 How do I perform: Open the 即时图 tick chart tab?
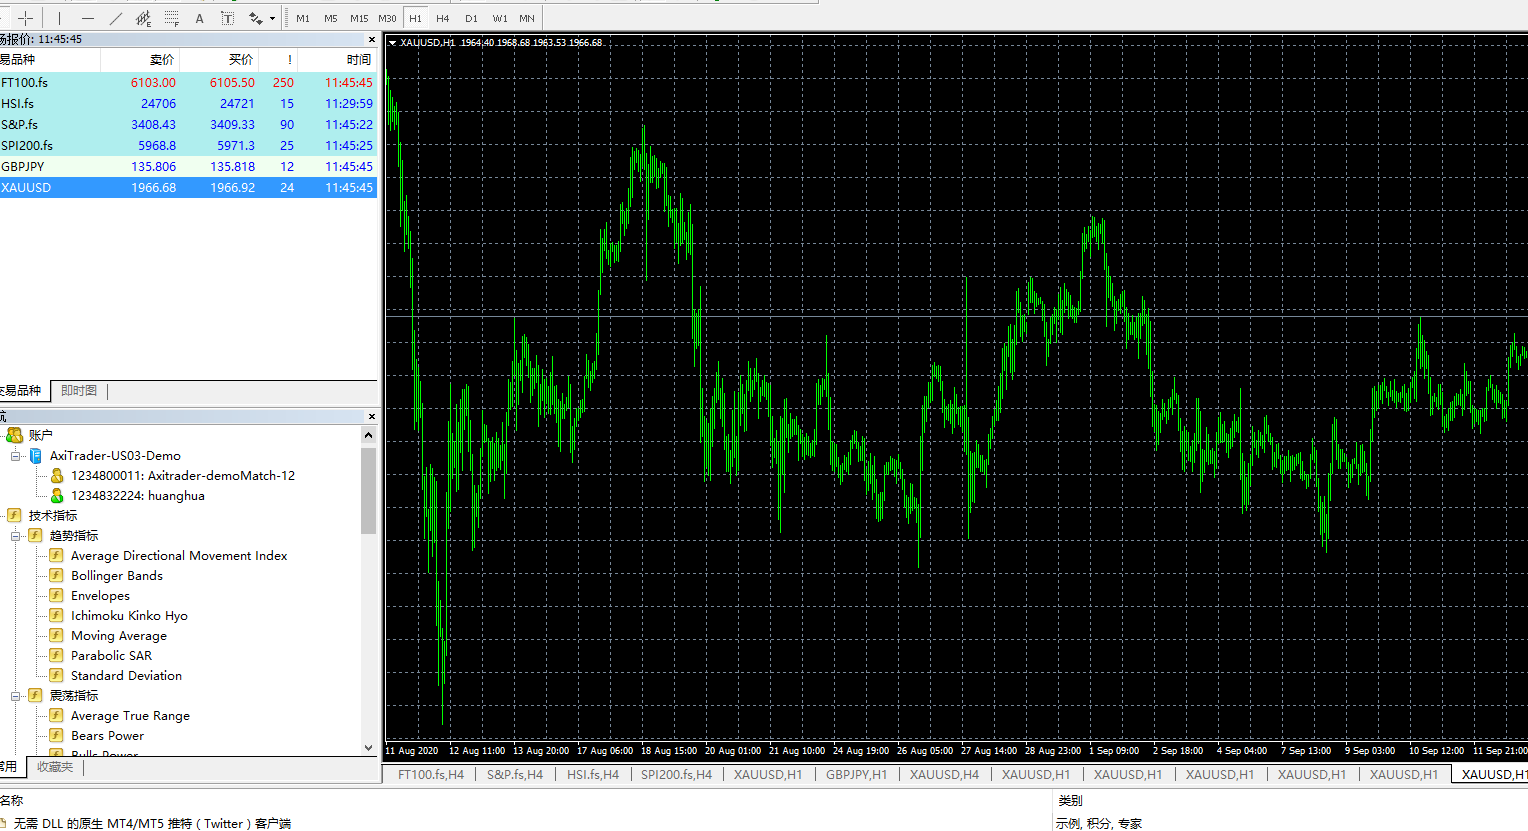click(79, 391)
